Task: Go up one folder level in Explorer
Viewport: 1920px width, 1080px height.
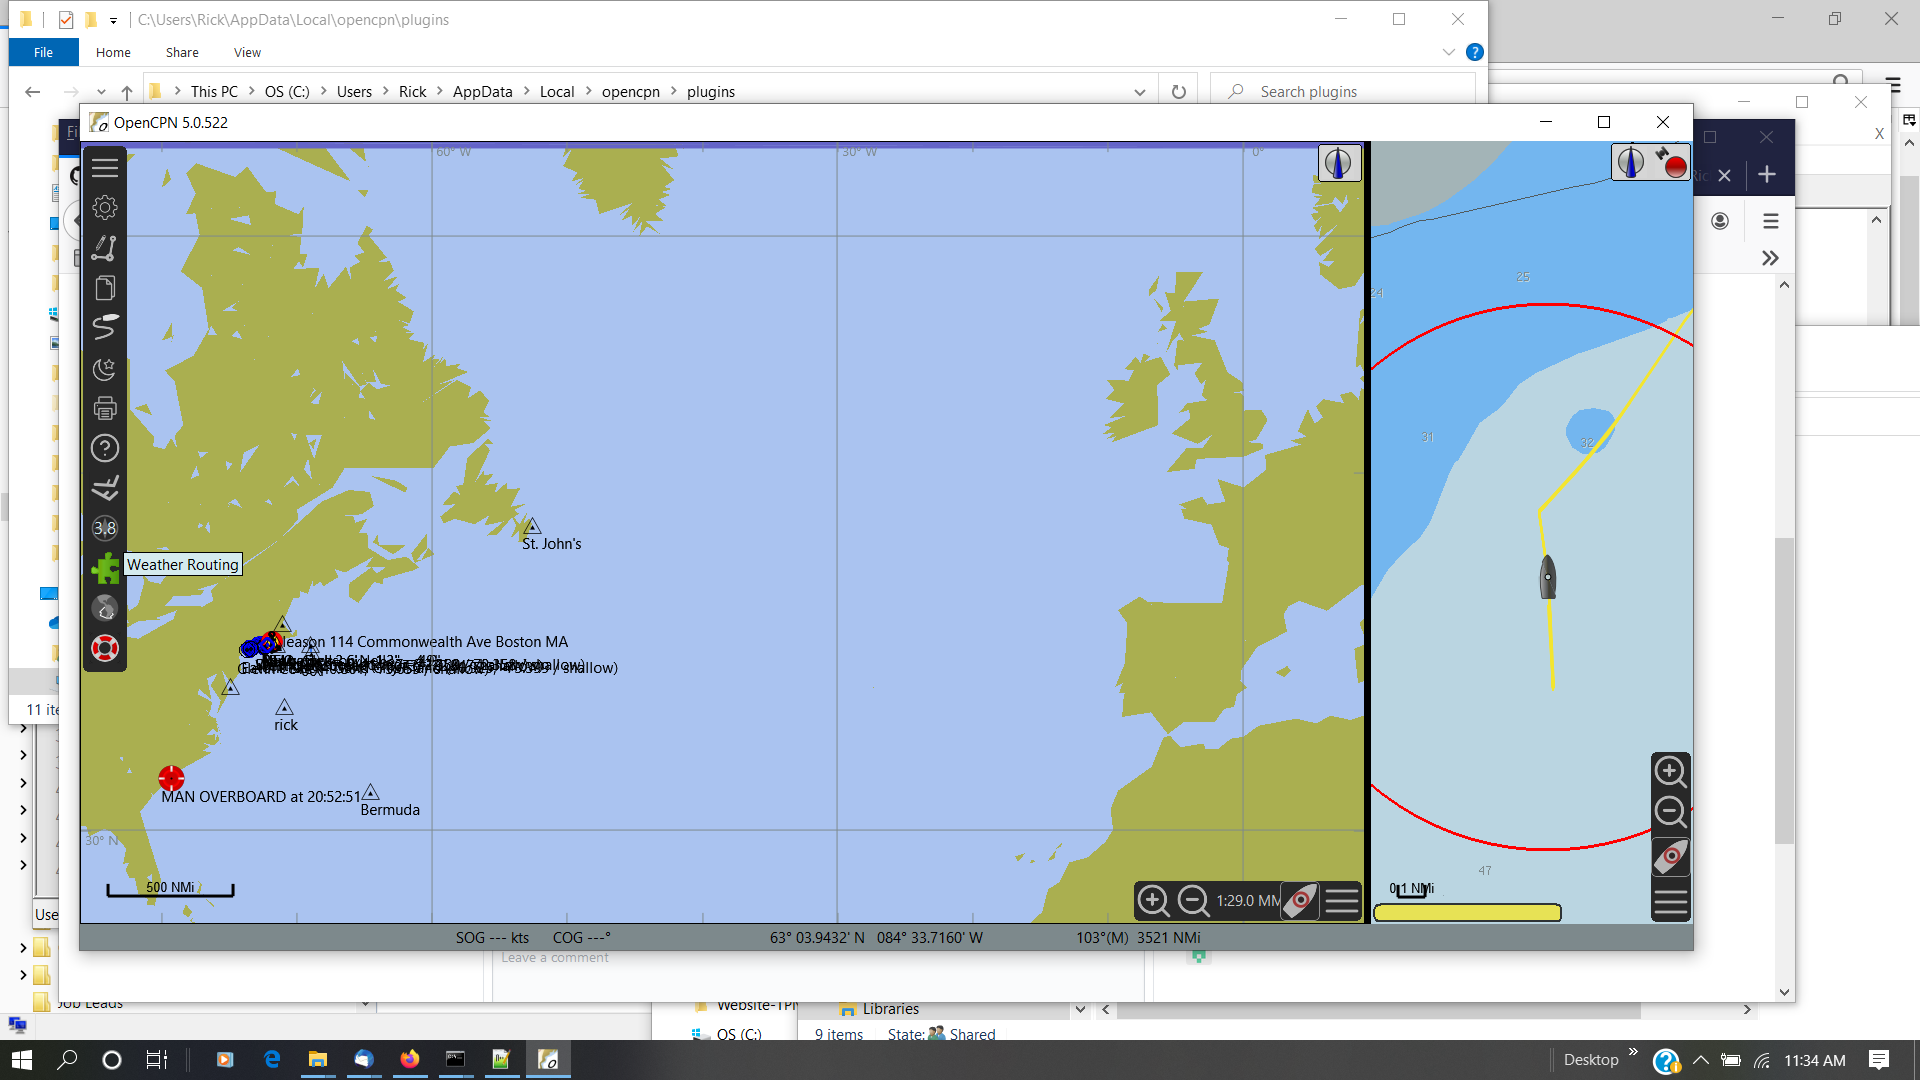Action: [127, 92]
